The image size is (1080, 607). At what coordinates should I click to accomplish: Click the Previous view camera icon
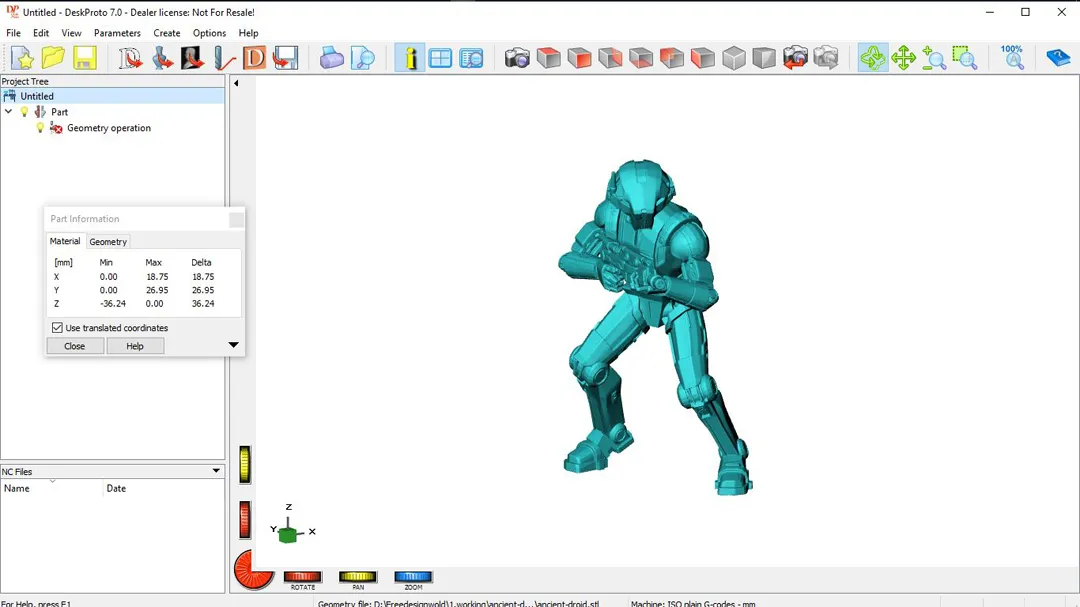pyautogui.click(x=796, y=58)
